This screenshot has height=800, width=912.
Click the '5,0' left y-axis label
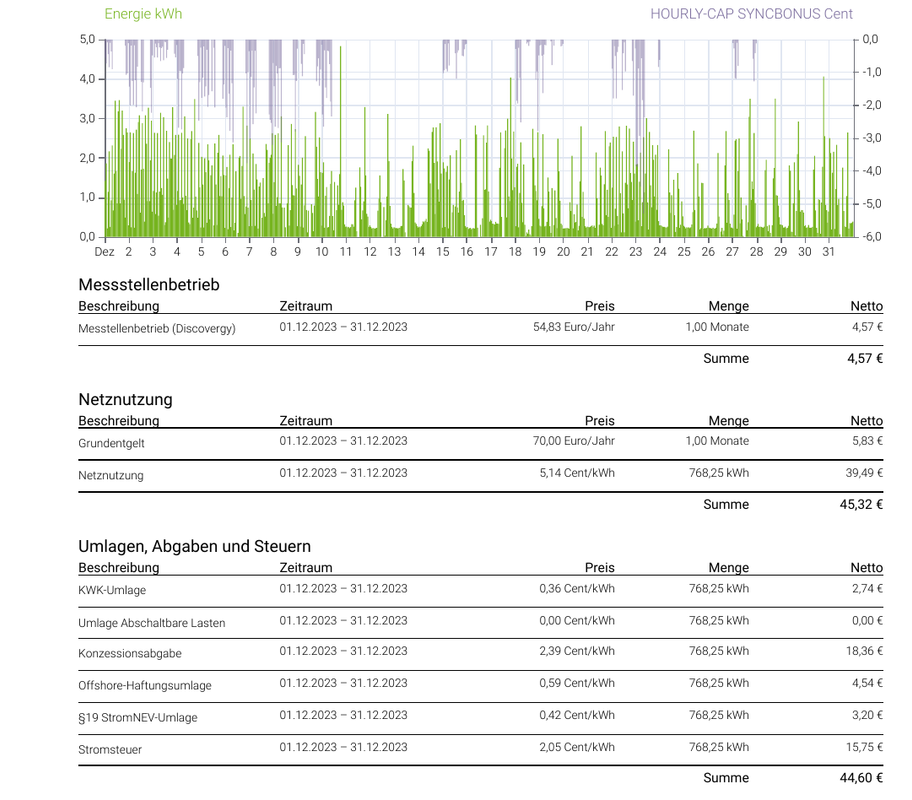click(87, 40)
